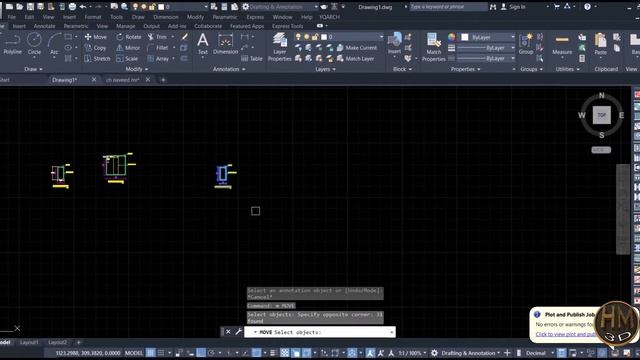Viewport: 640px width, 360px height.
Task: Open the Help question mark icon
Action: 587,7
